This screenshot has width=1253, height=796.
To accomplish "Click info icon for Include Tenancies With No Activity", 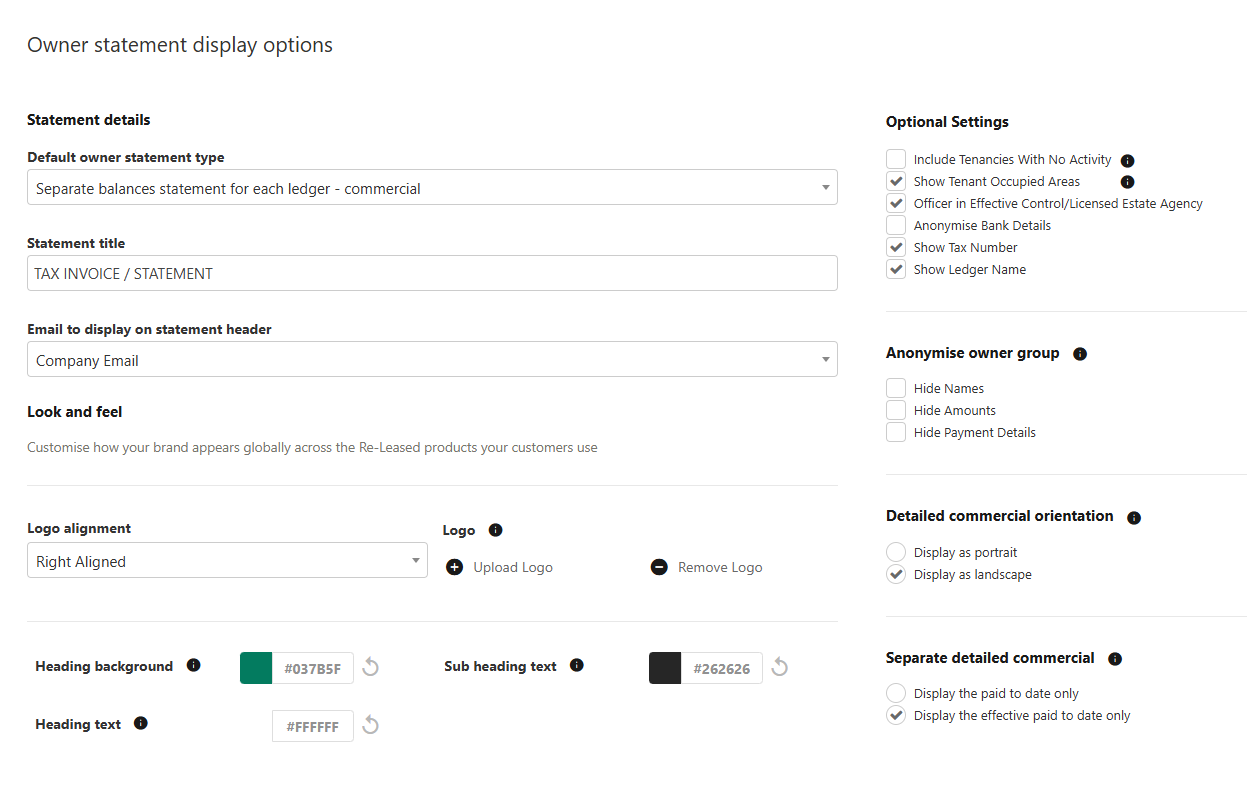I will [x=1127, y=160].
